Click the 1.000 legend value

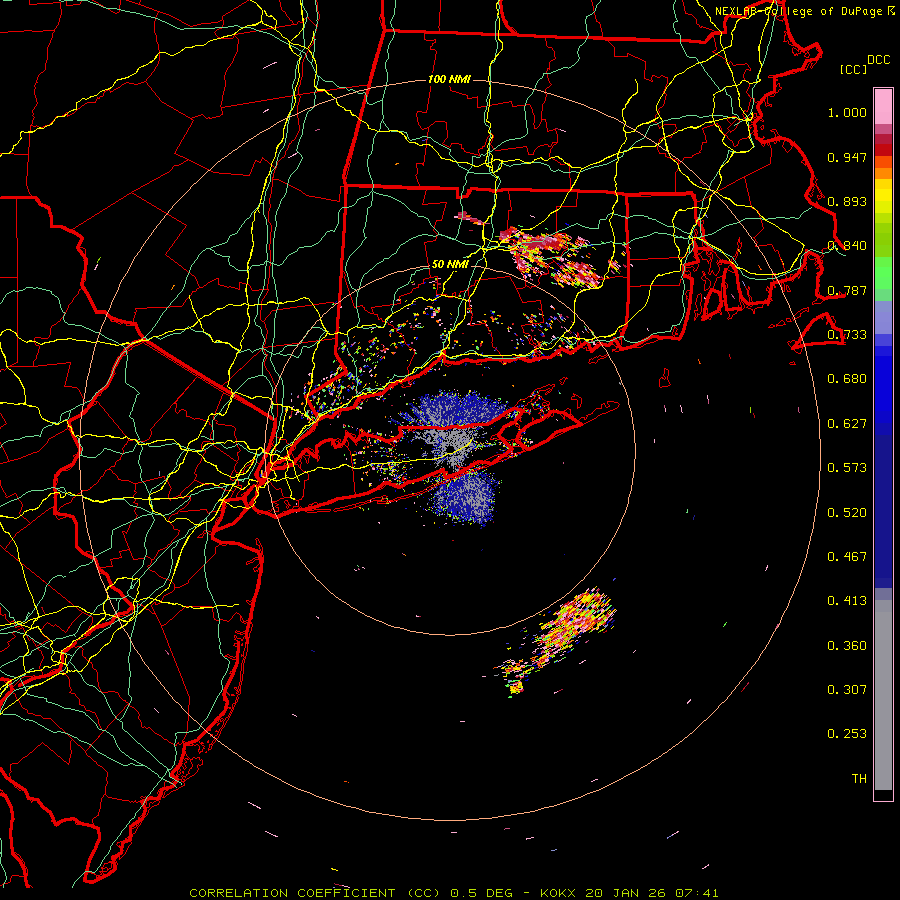(x=847, y=112)
